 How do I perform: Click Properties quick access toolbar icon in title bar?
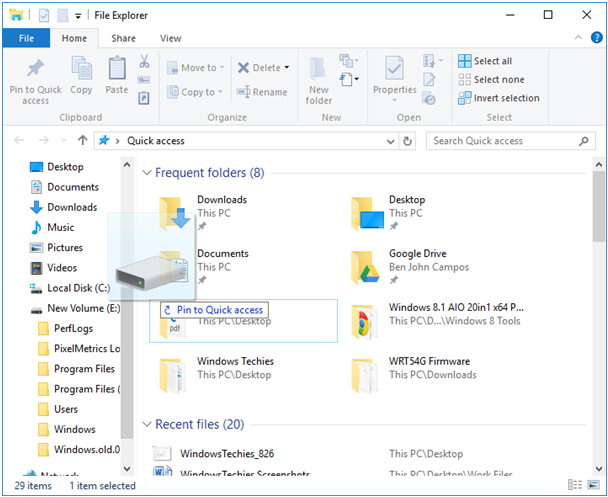coord(44,16)
